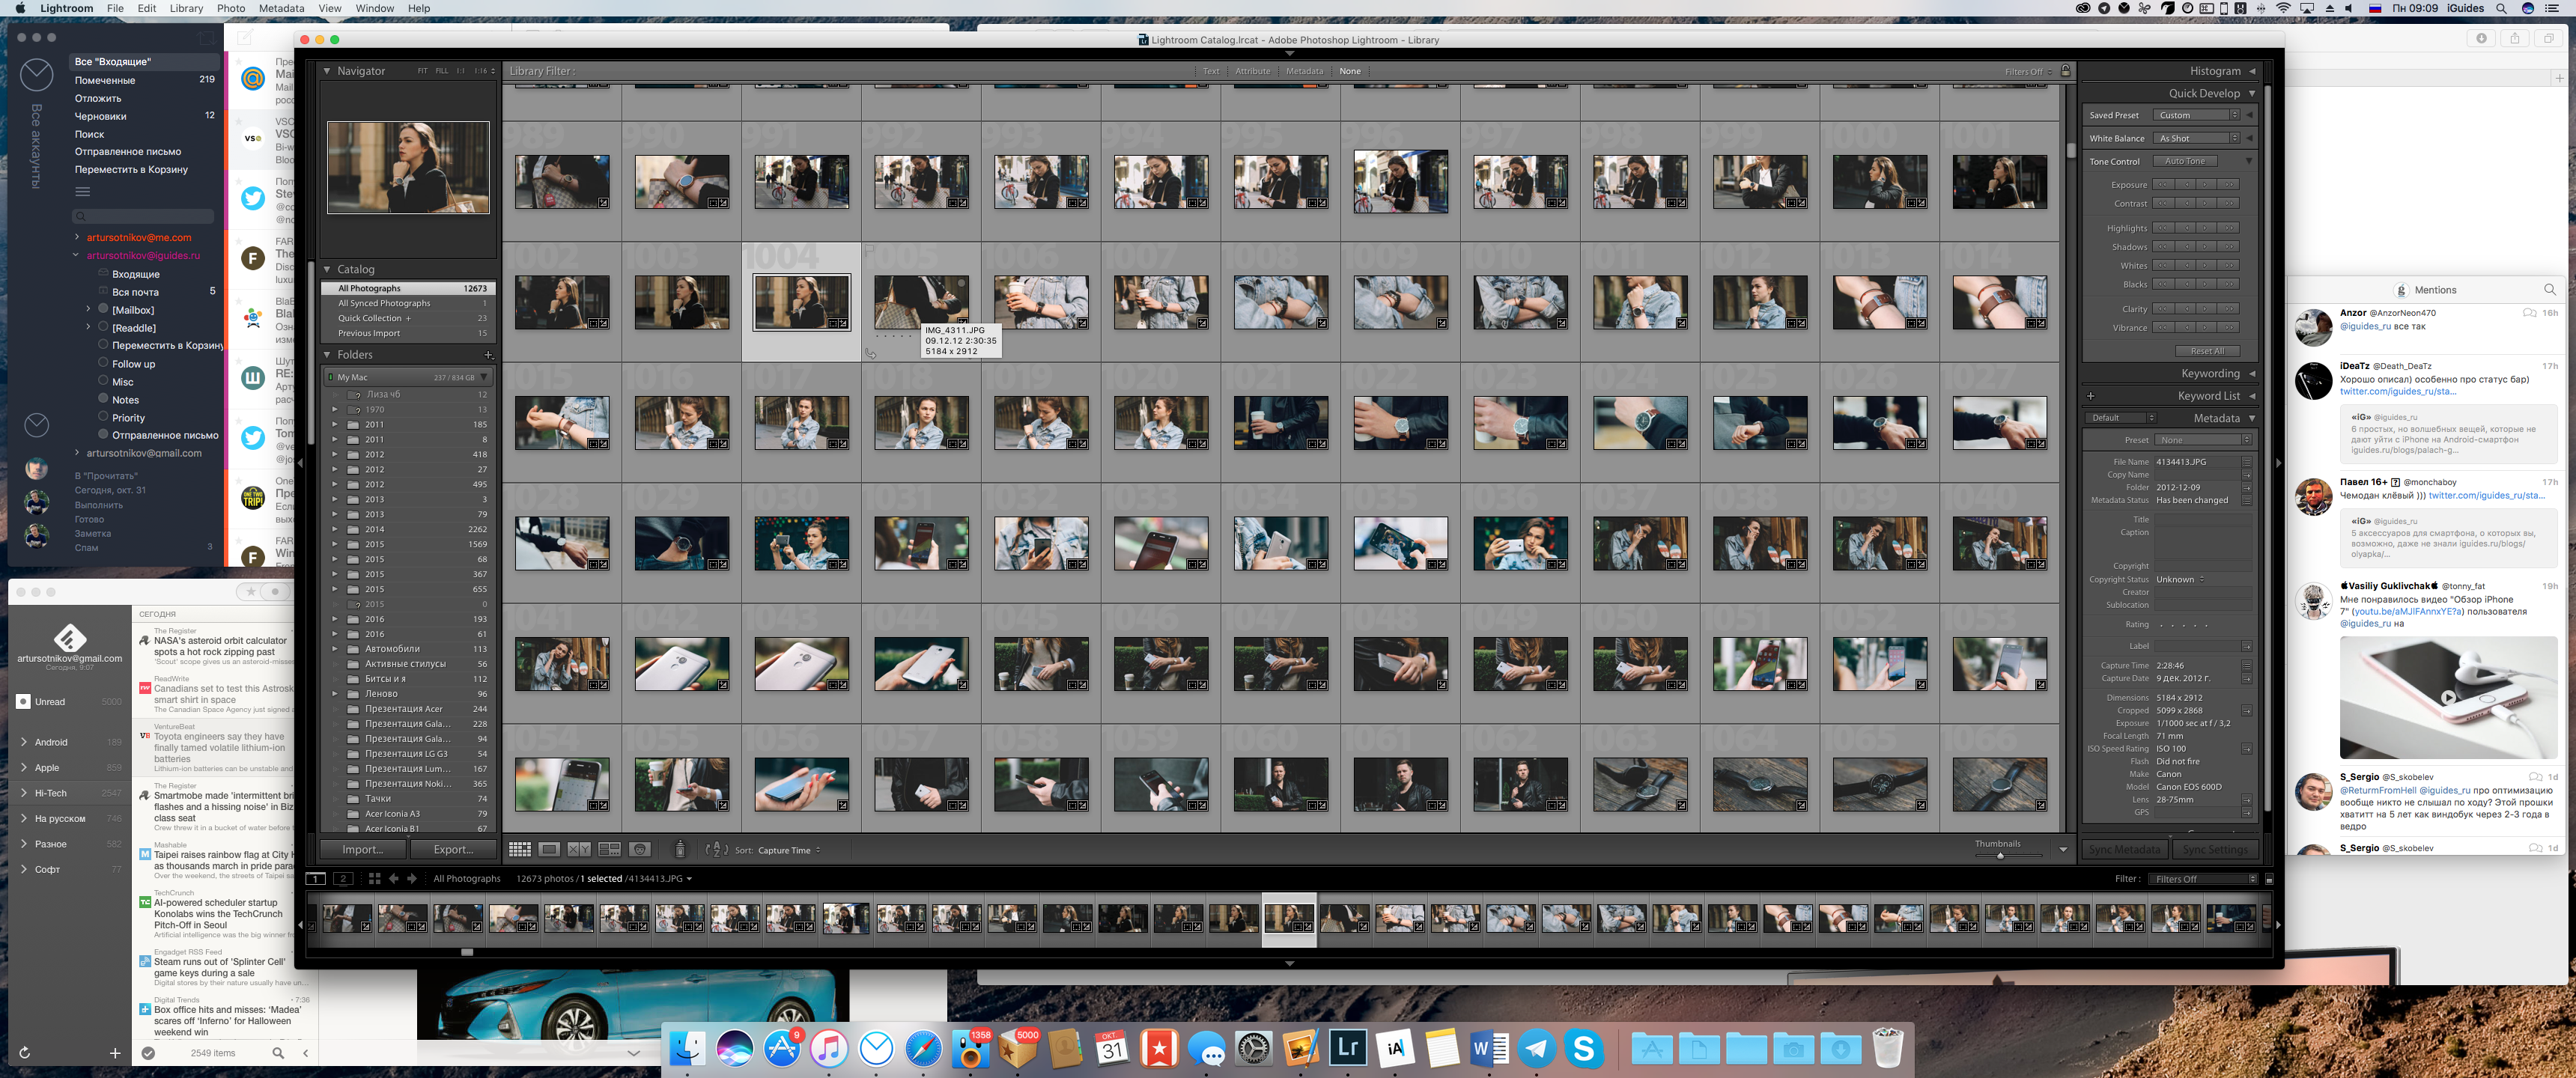Screen dimensions: 2576x1078
Task: Switch to Loupe view
Action: pyautogui.click(x=549, y=849)
